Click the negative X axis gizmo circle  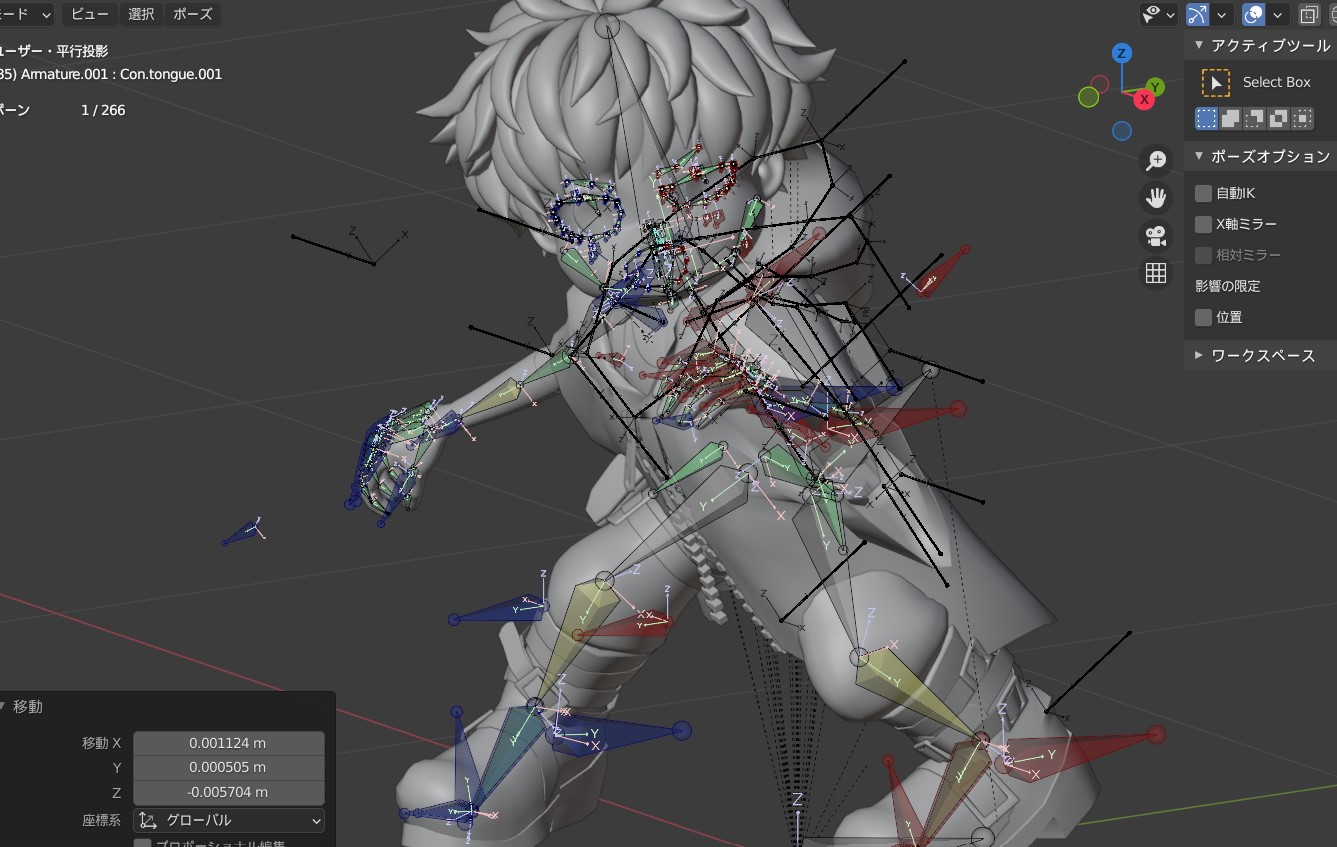tap(1100, 83)
